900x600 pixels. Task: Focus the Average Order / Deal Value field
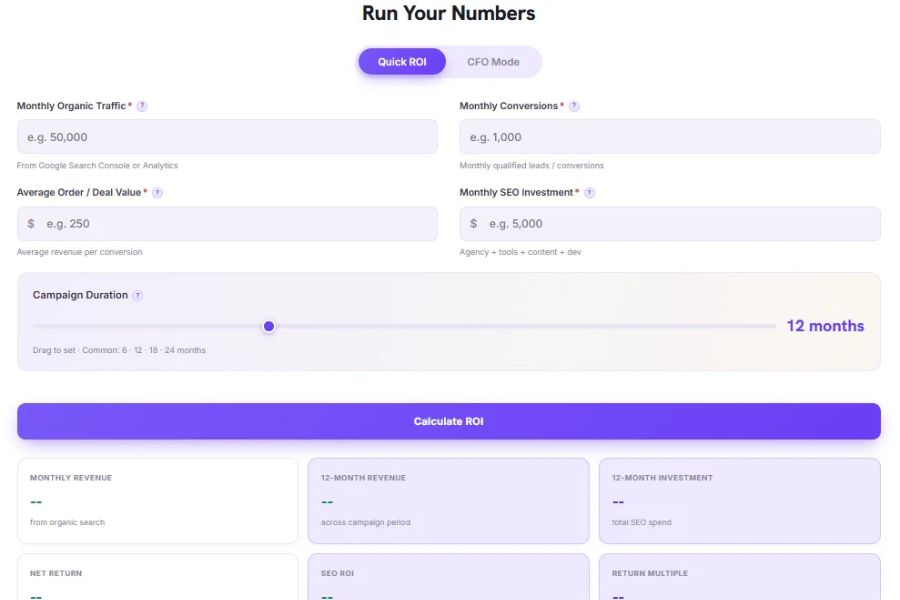pos(227,224)
